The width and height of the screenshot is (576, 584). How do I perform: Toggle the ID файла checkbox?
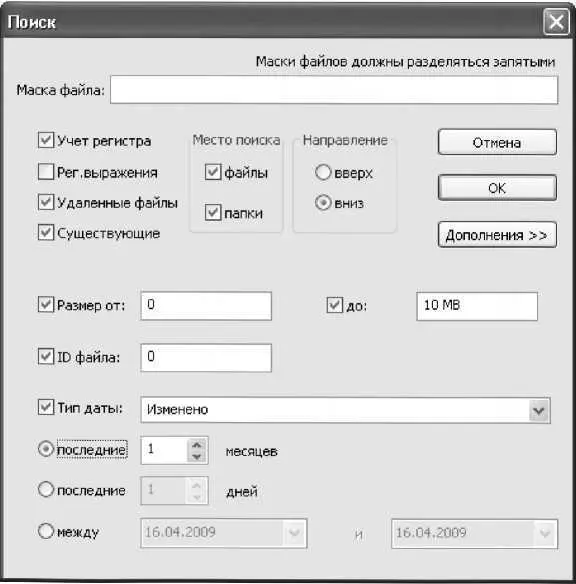[x=46, y=356]
